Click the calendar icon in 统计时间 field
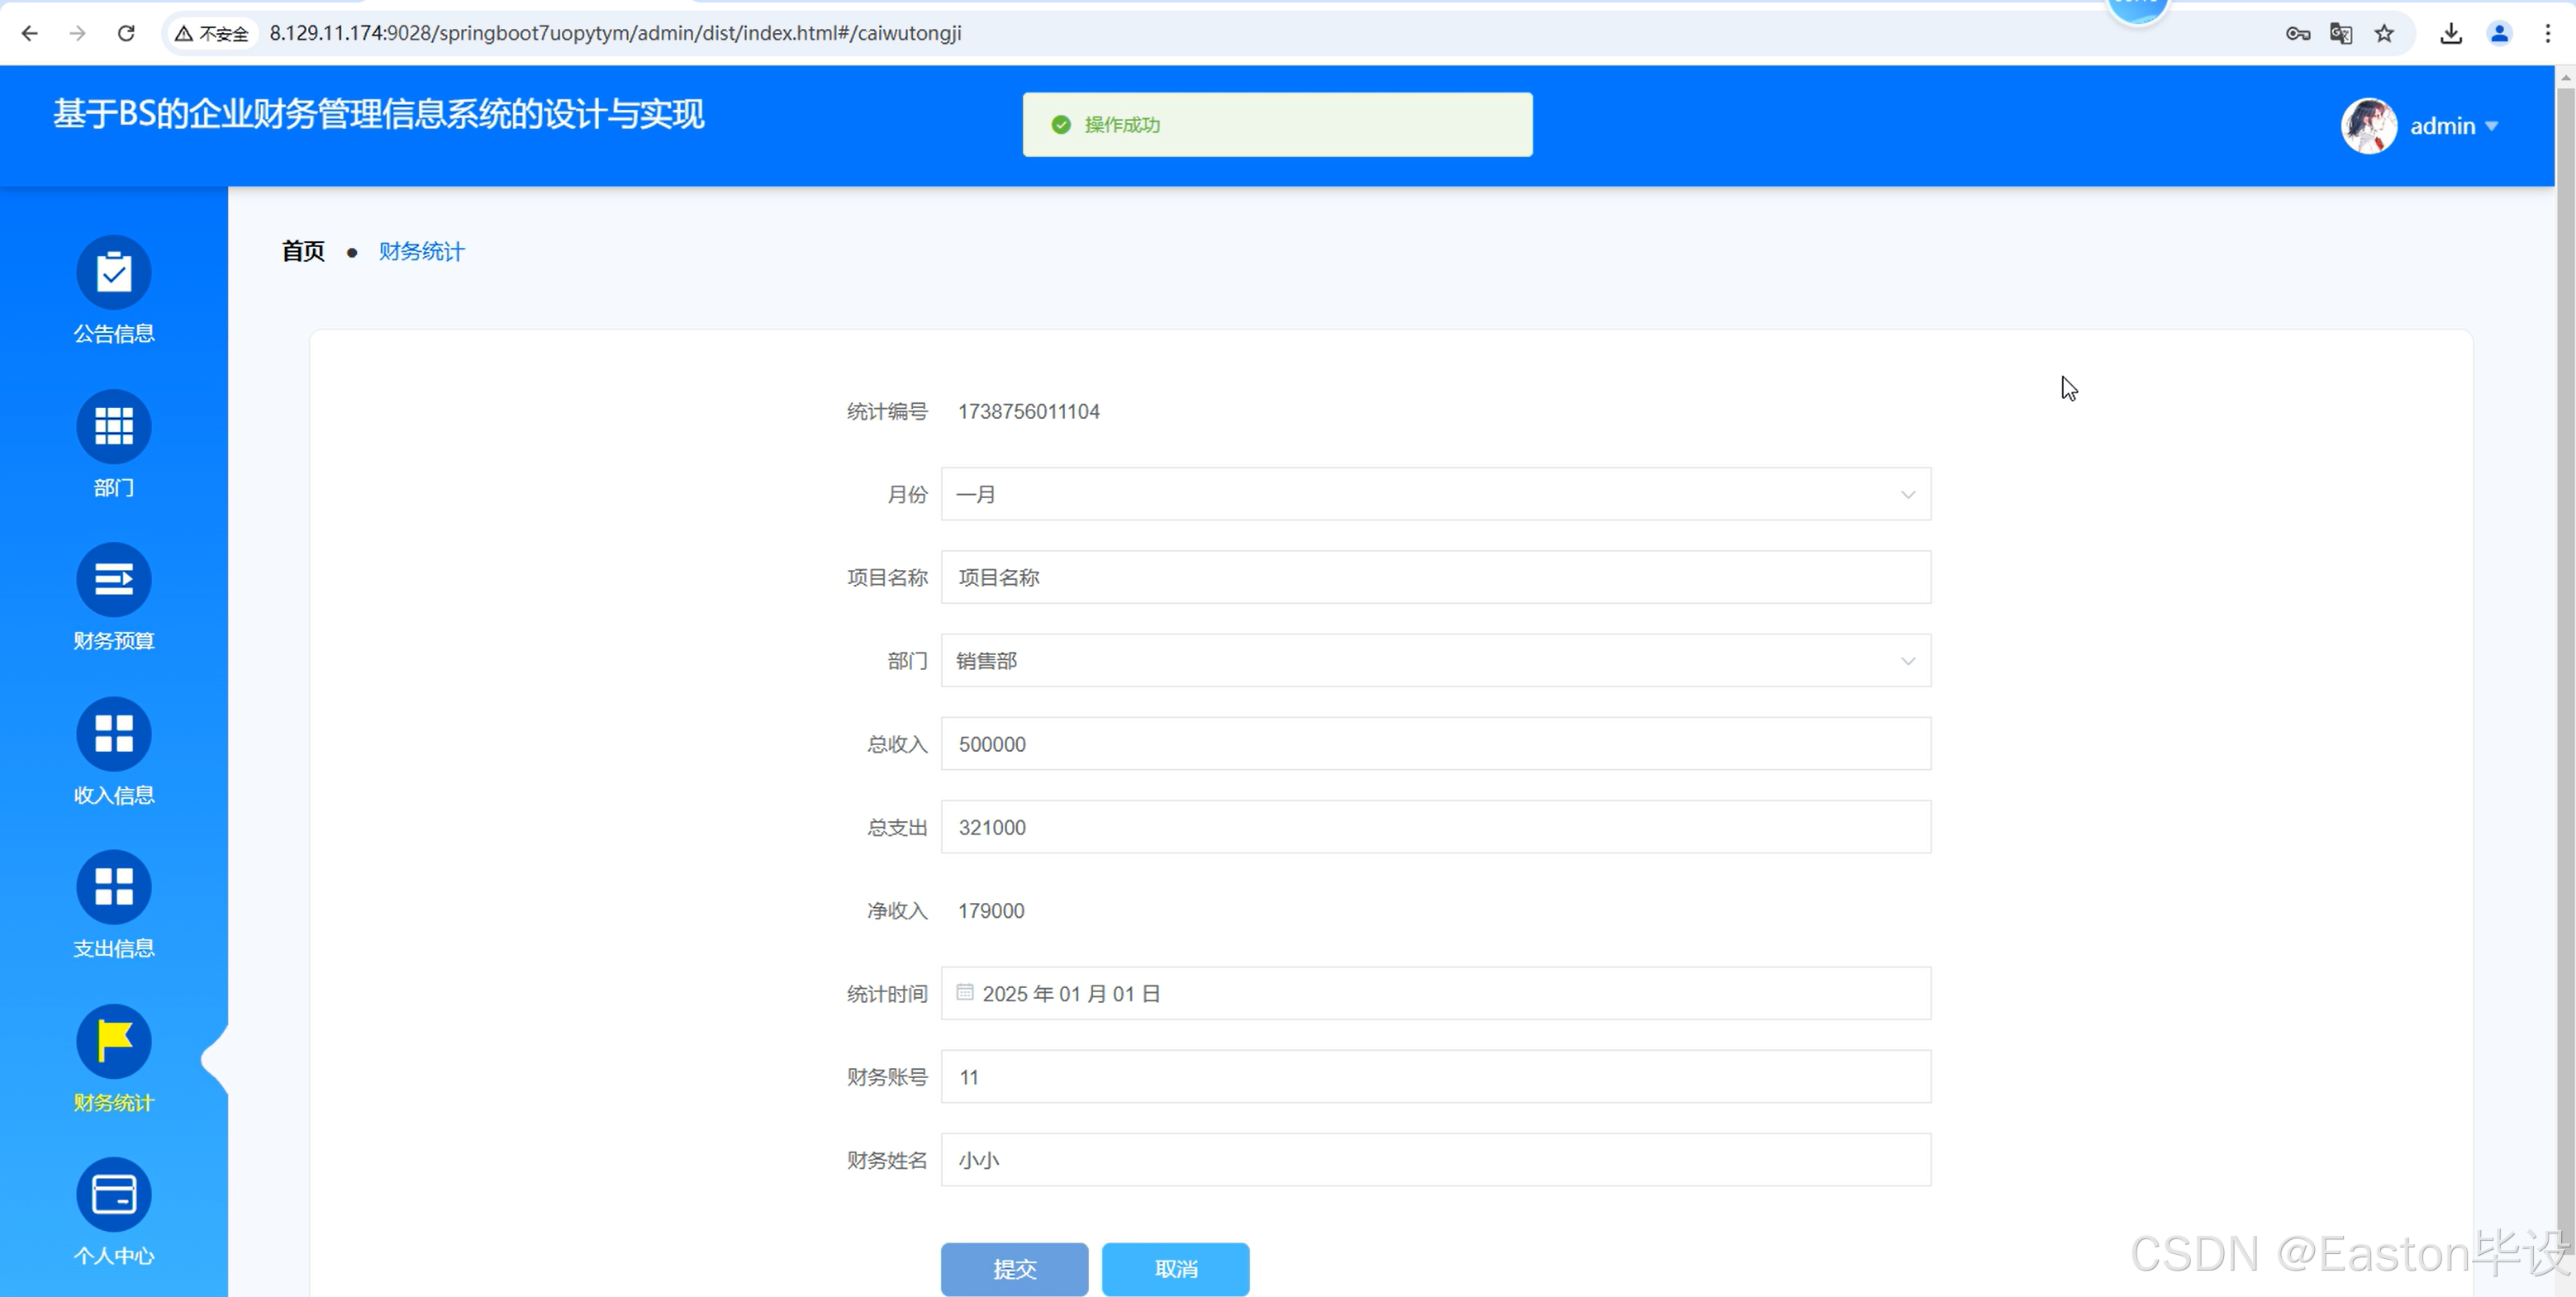The width and height of the screenshot is (2576, 1297). (963, 992)
